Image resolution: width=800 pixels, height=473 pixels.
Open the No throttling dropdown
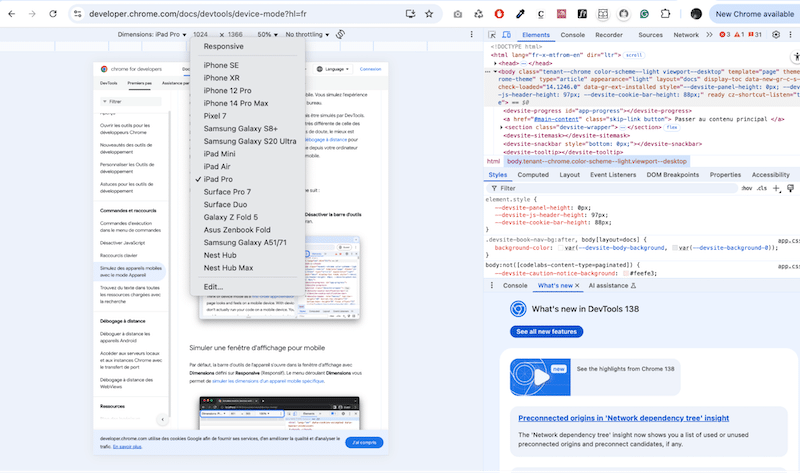coord(307,34)
